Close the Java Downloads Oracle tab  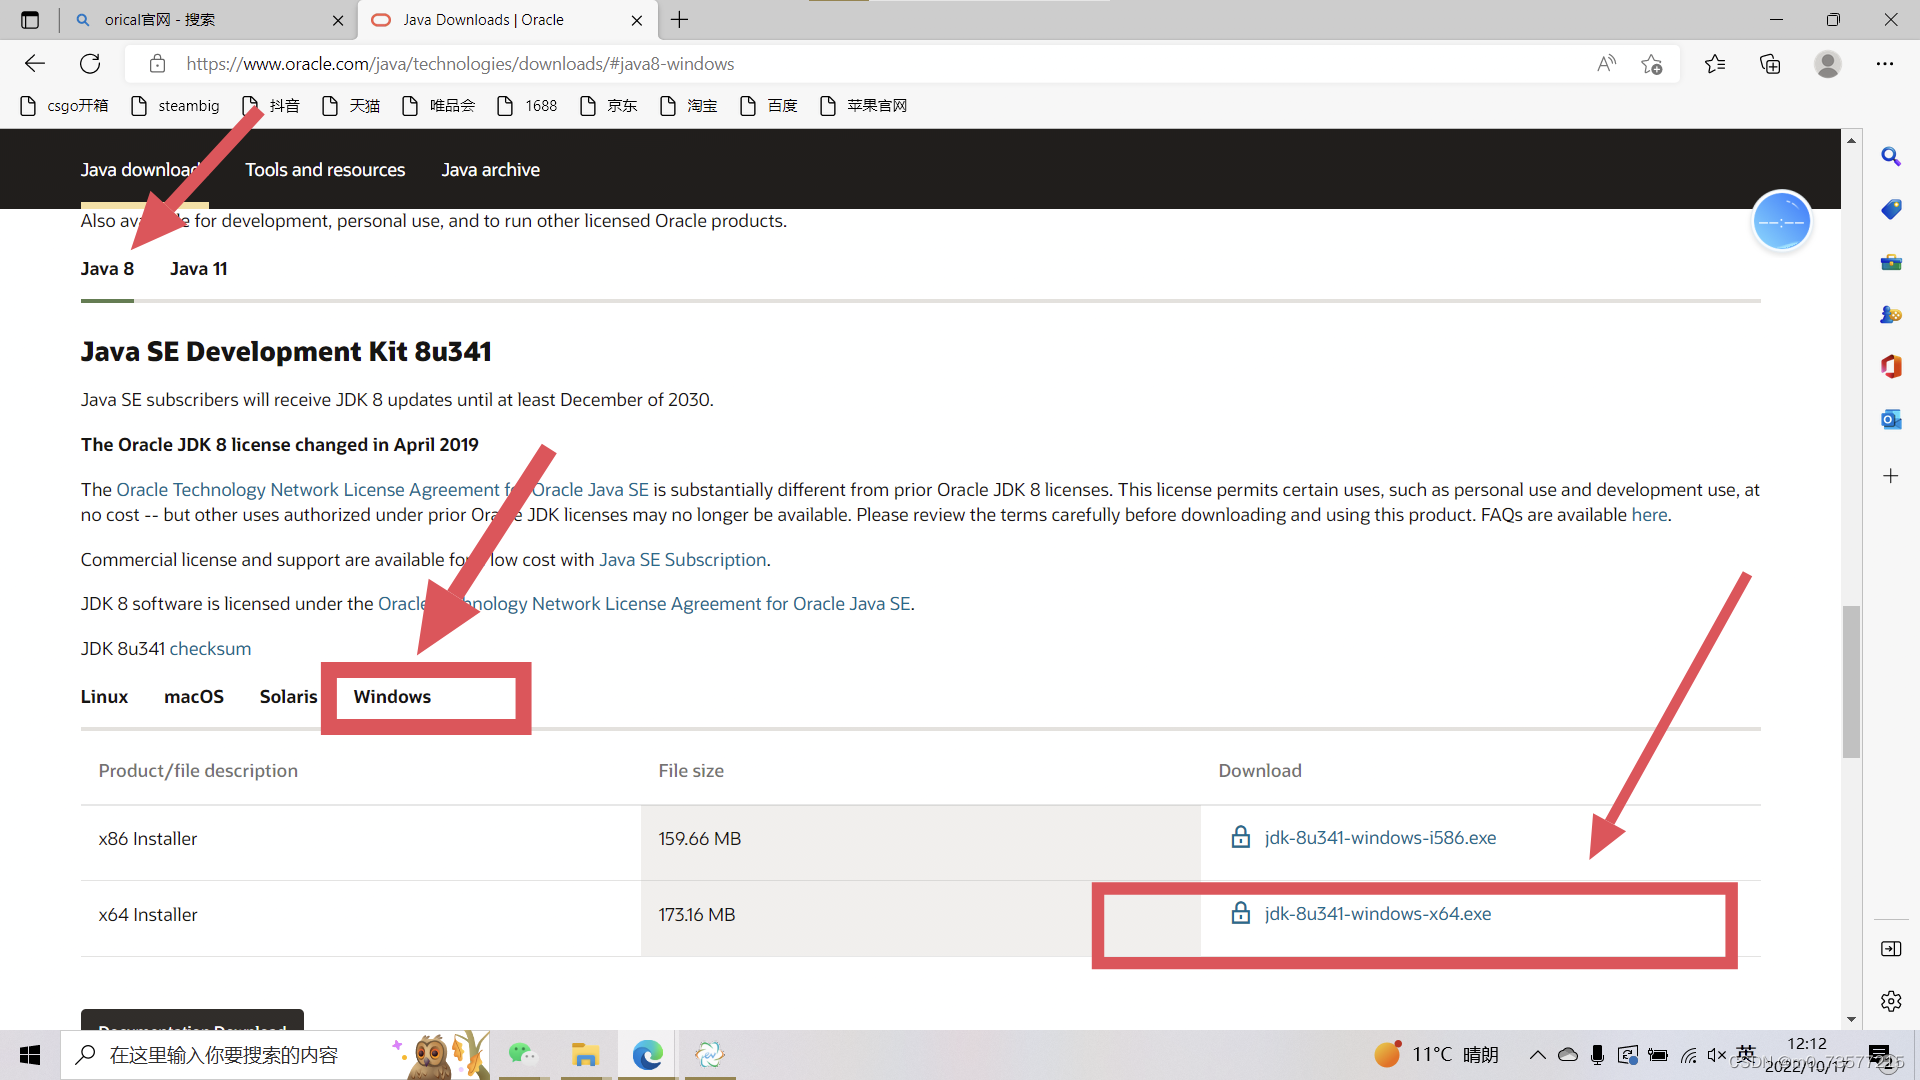(x=637, y=20)
